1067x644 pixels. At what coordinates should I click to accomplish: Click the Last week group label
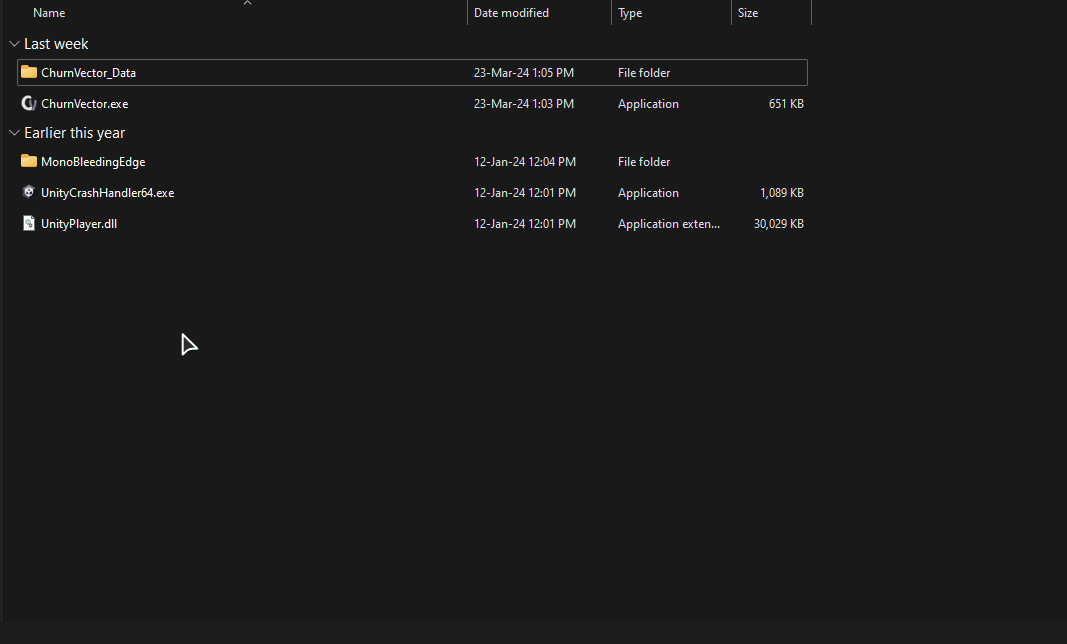(x=56, y=44)
